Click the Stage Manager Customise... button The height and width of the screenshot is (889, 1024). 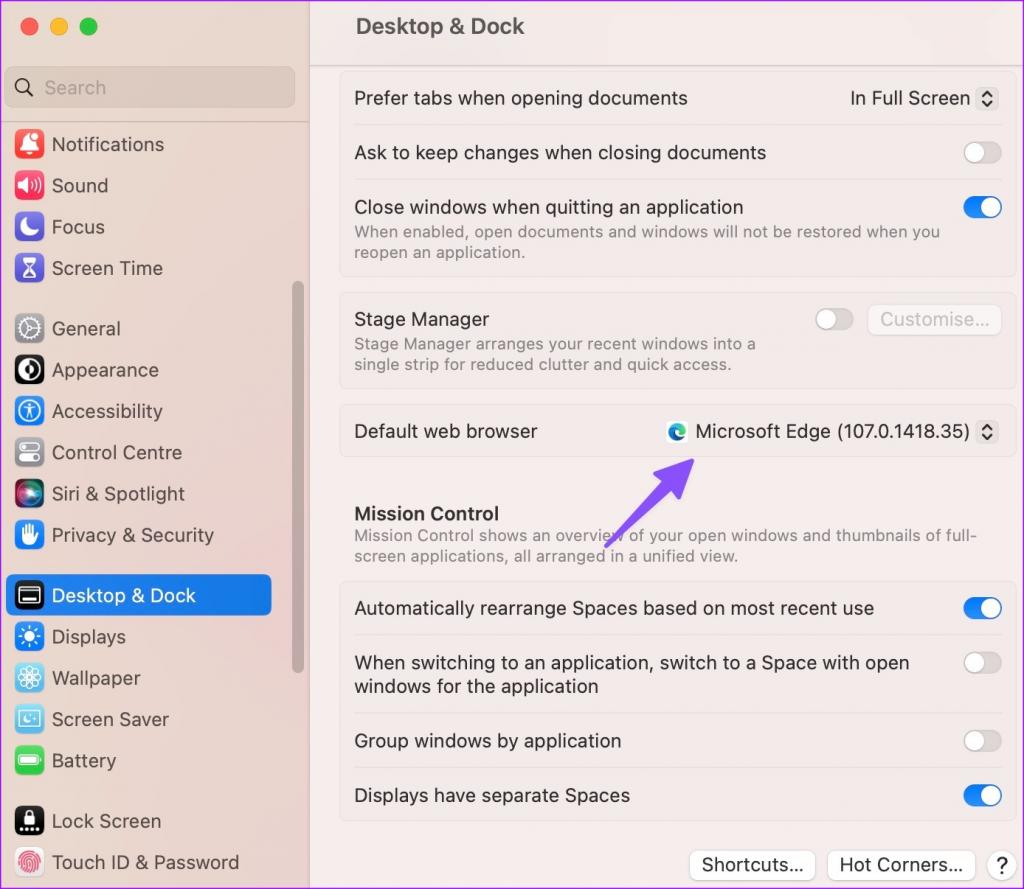934,319
